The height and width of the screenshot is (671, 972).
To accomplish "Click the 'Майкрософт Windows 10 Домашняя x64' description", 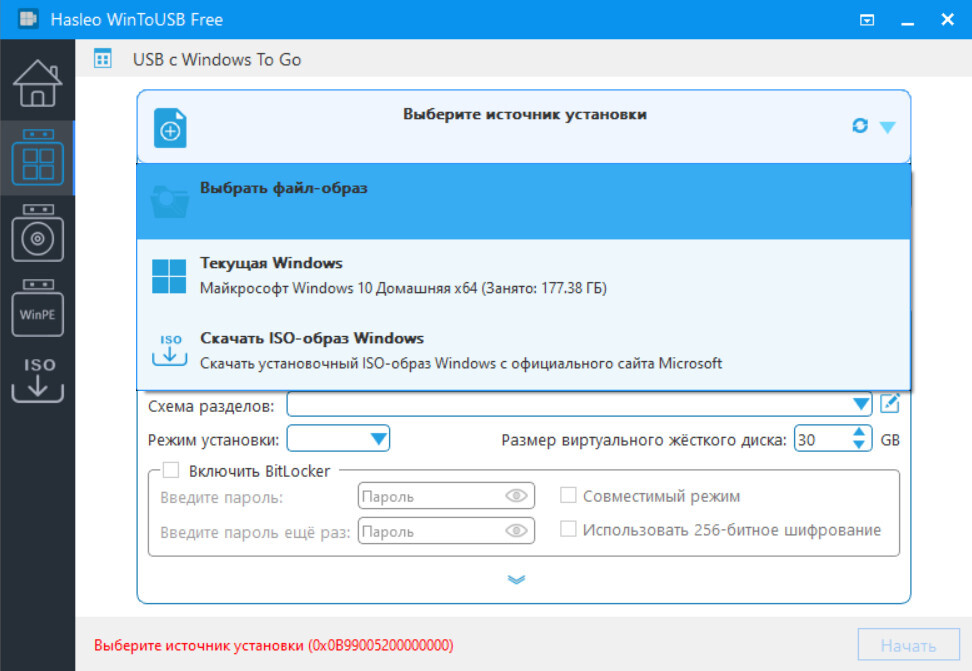I will (403, 288).
